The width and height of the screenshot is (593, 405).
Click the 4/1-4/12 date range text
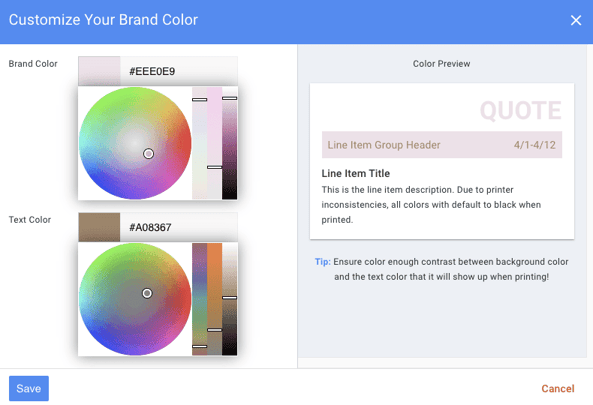click(534, 145)
